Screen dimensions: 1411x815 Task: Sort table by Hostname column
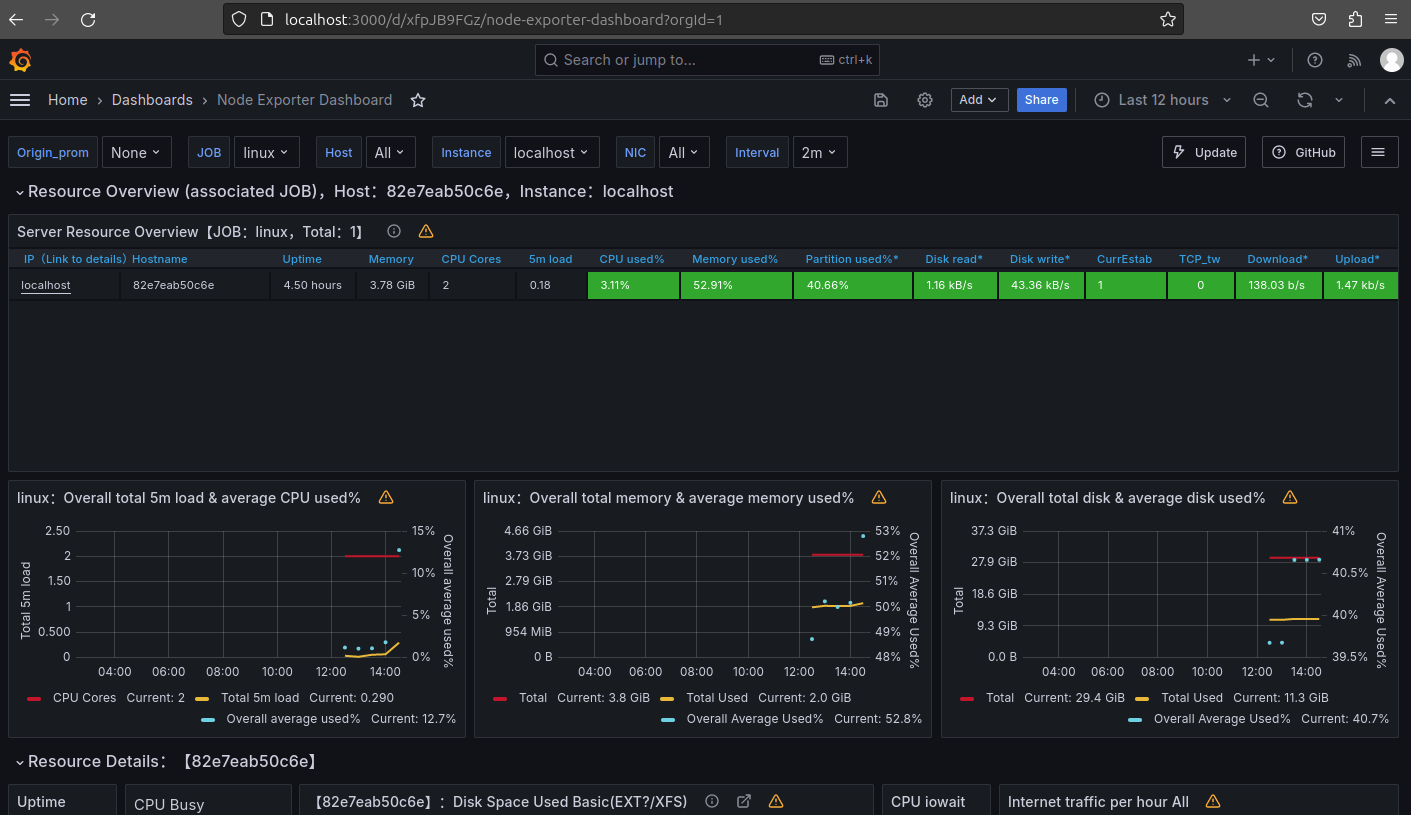160,259
